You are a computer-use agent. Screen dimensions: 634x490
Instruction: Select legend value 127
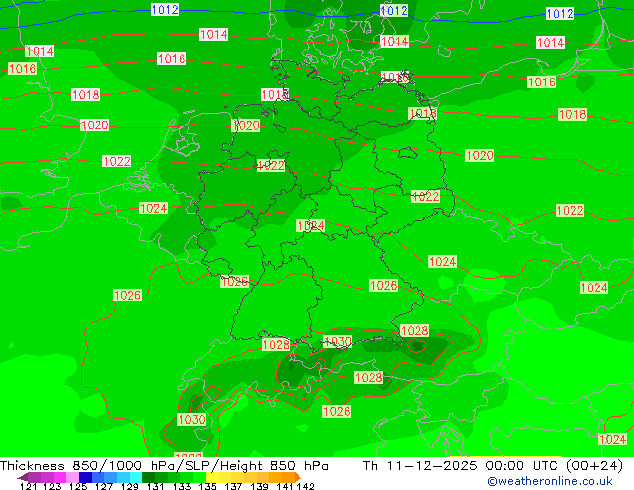pyautogui.click(x=104, y=486)
